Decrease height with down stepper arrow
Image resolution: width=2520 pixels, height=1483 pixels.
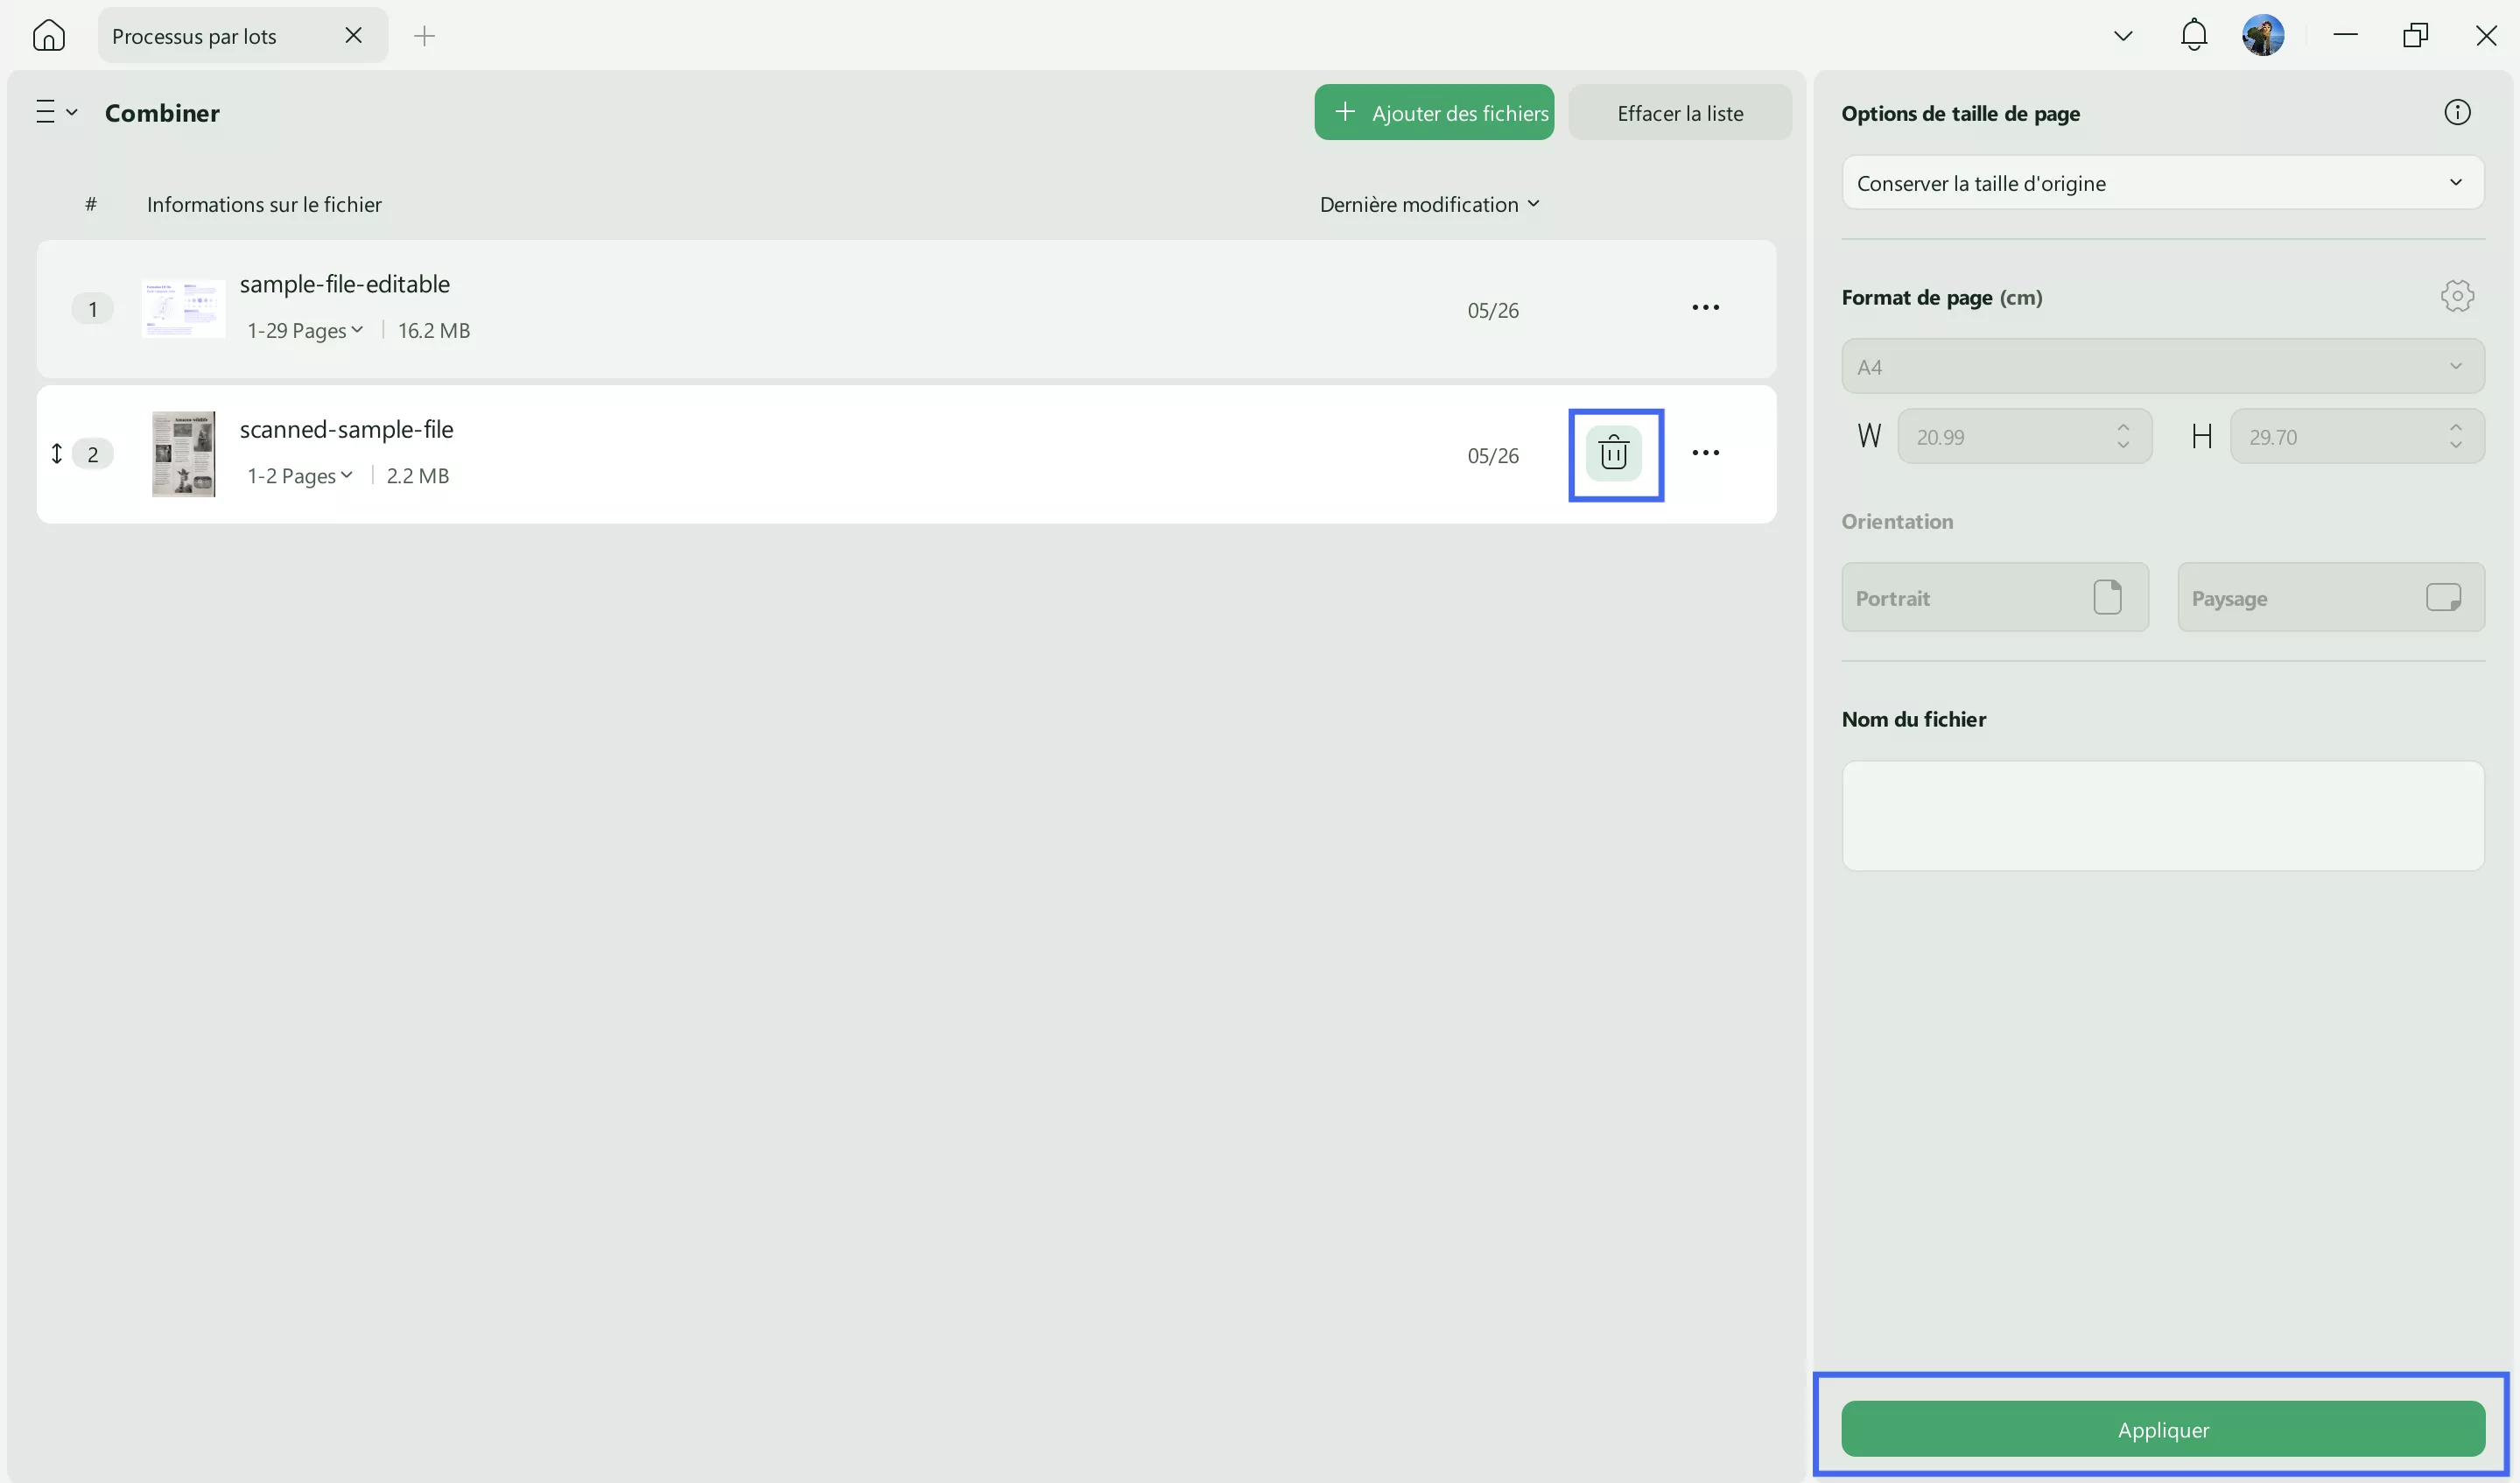[2456, 445]
